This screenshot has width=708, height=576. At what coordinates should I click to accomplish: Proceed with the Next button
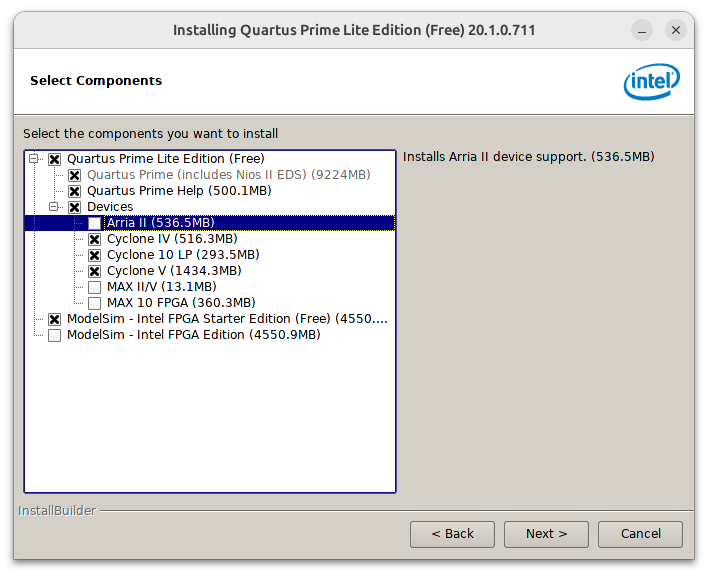[546, 534]
